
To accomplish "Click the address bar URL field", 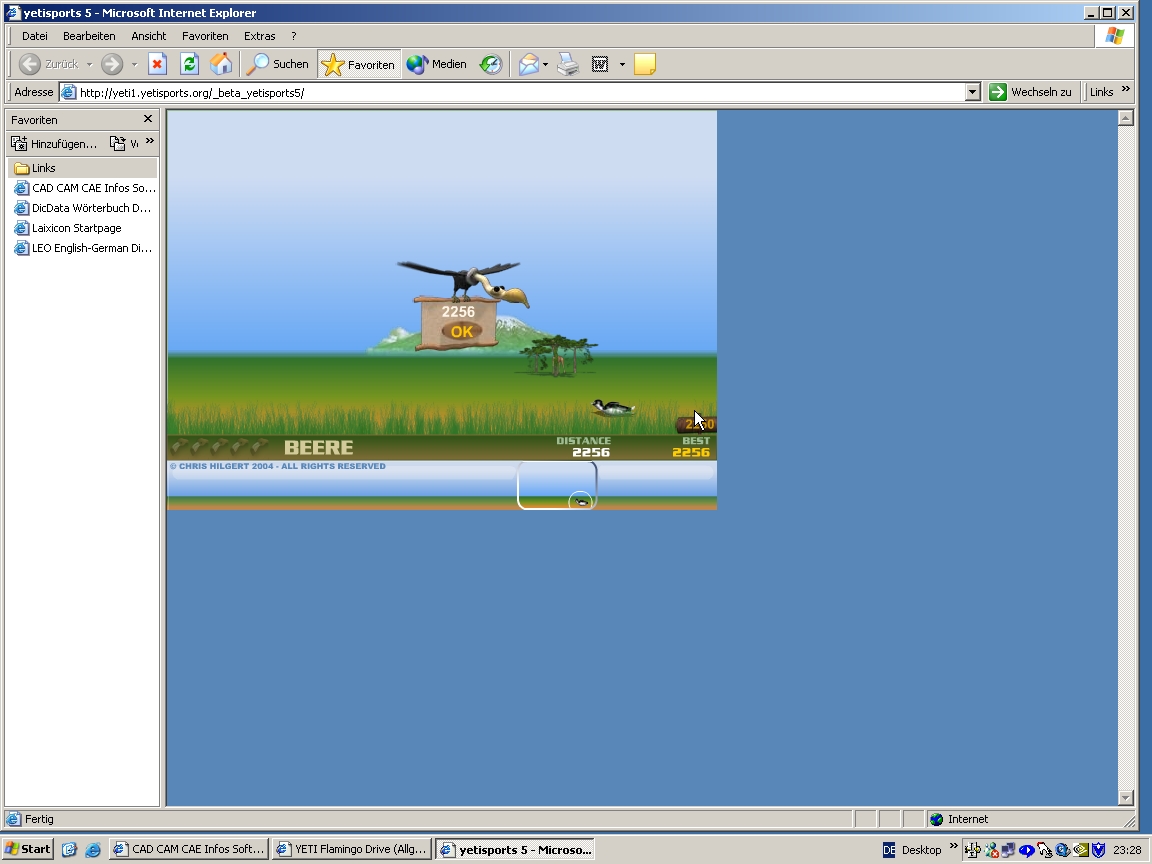I will coord(512,93).
